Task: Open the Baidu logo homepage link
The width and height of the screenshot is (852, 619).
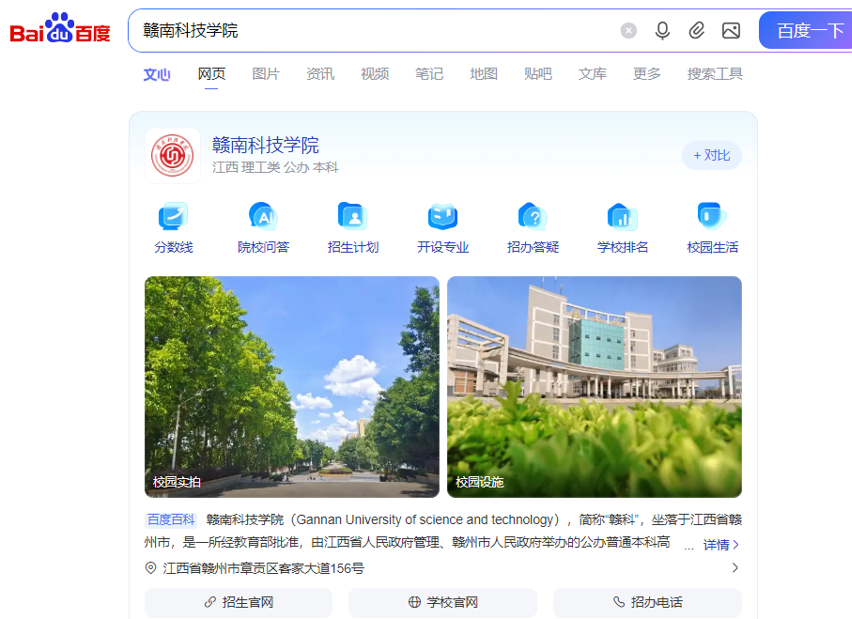Action: [60, 28]
